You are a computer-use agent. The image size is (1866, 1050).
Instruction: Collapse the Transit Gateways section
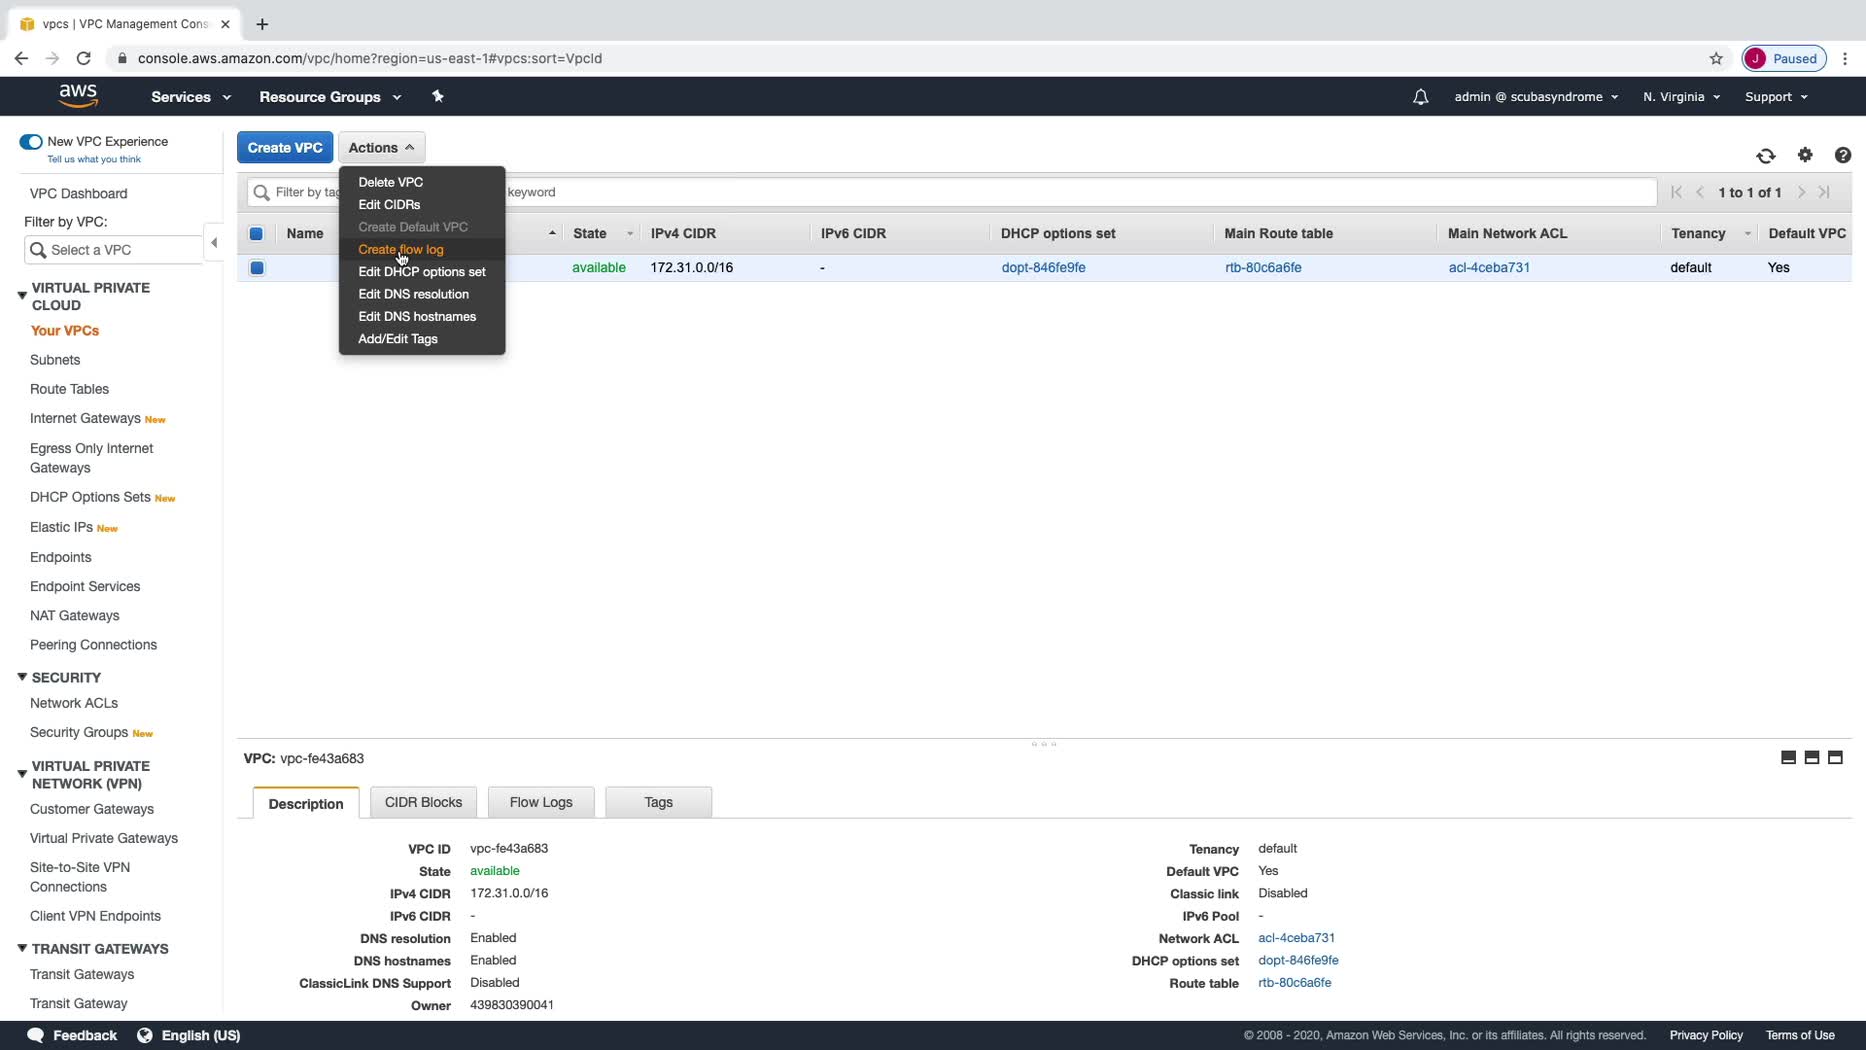(x=22, y=948)
